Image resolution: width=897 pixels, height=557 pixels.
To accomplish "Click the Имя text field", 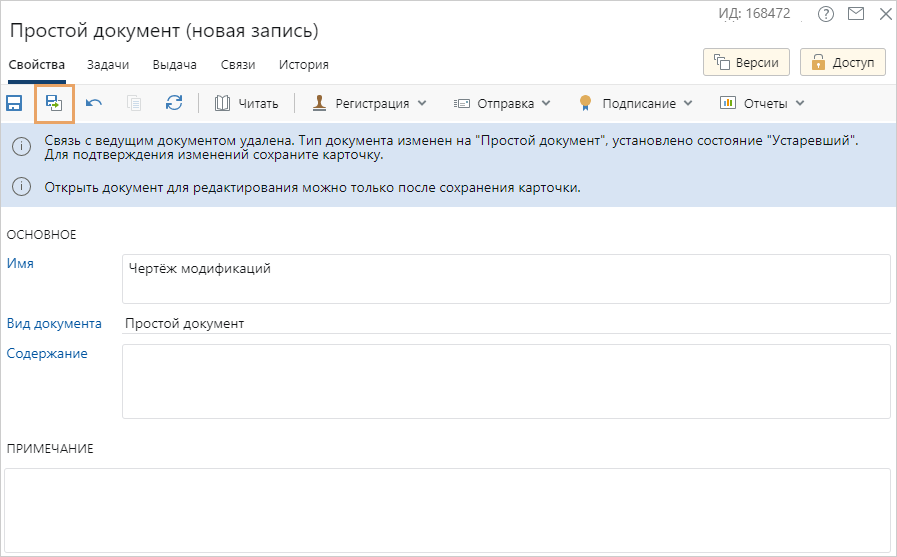I will tap(505, 279).
